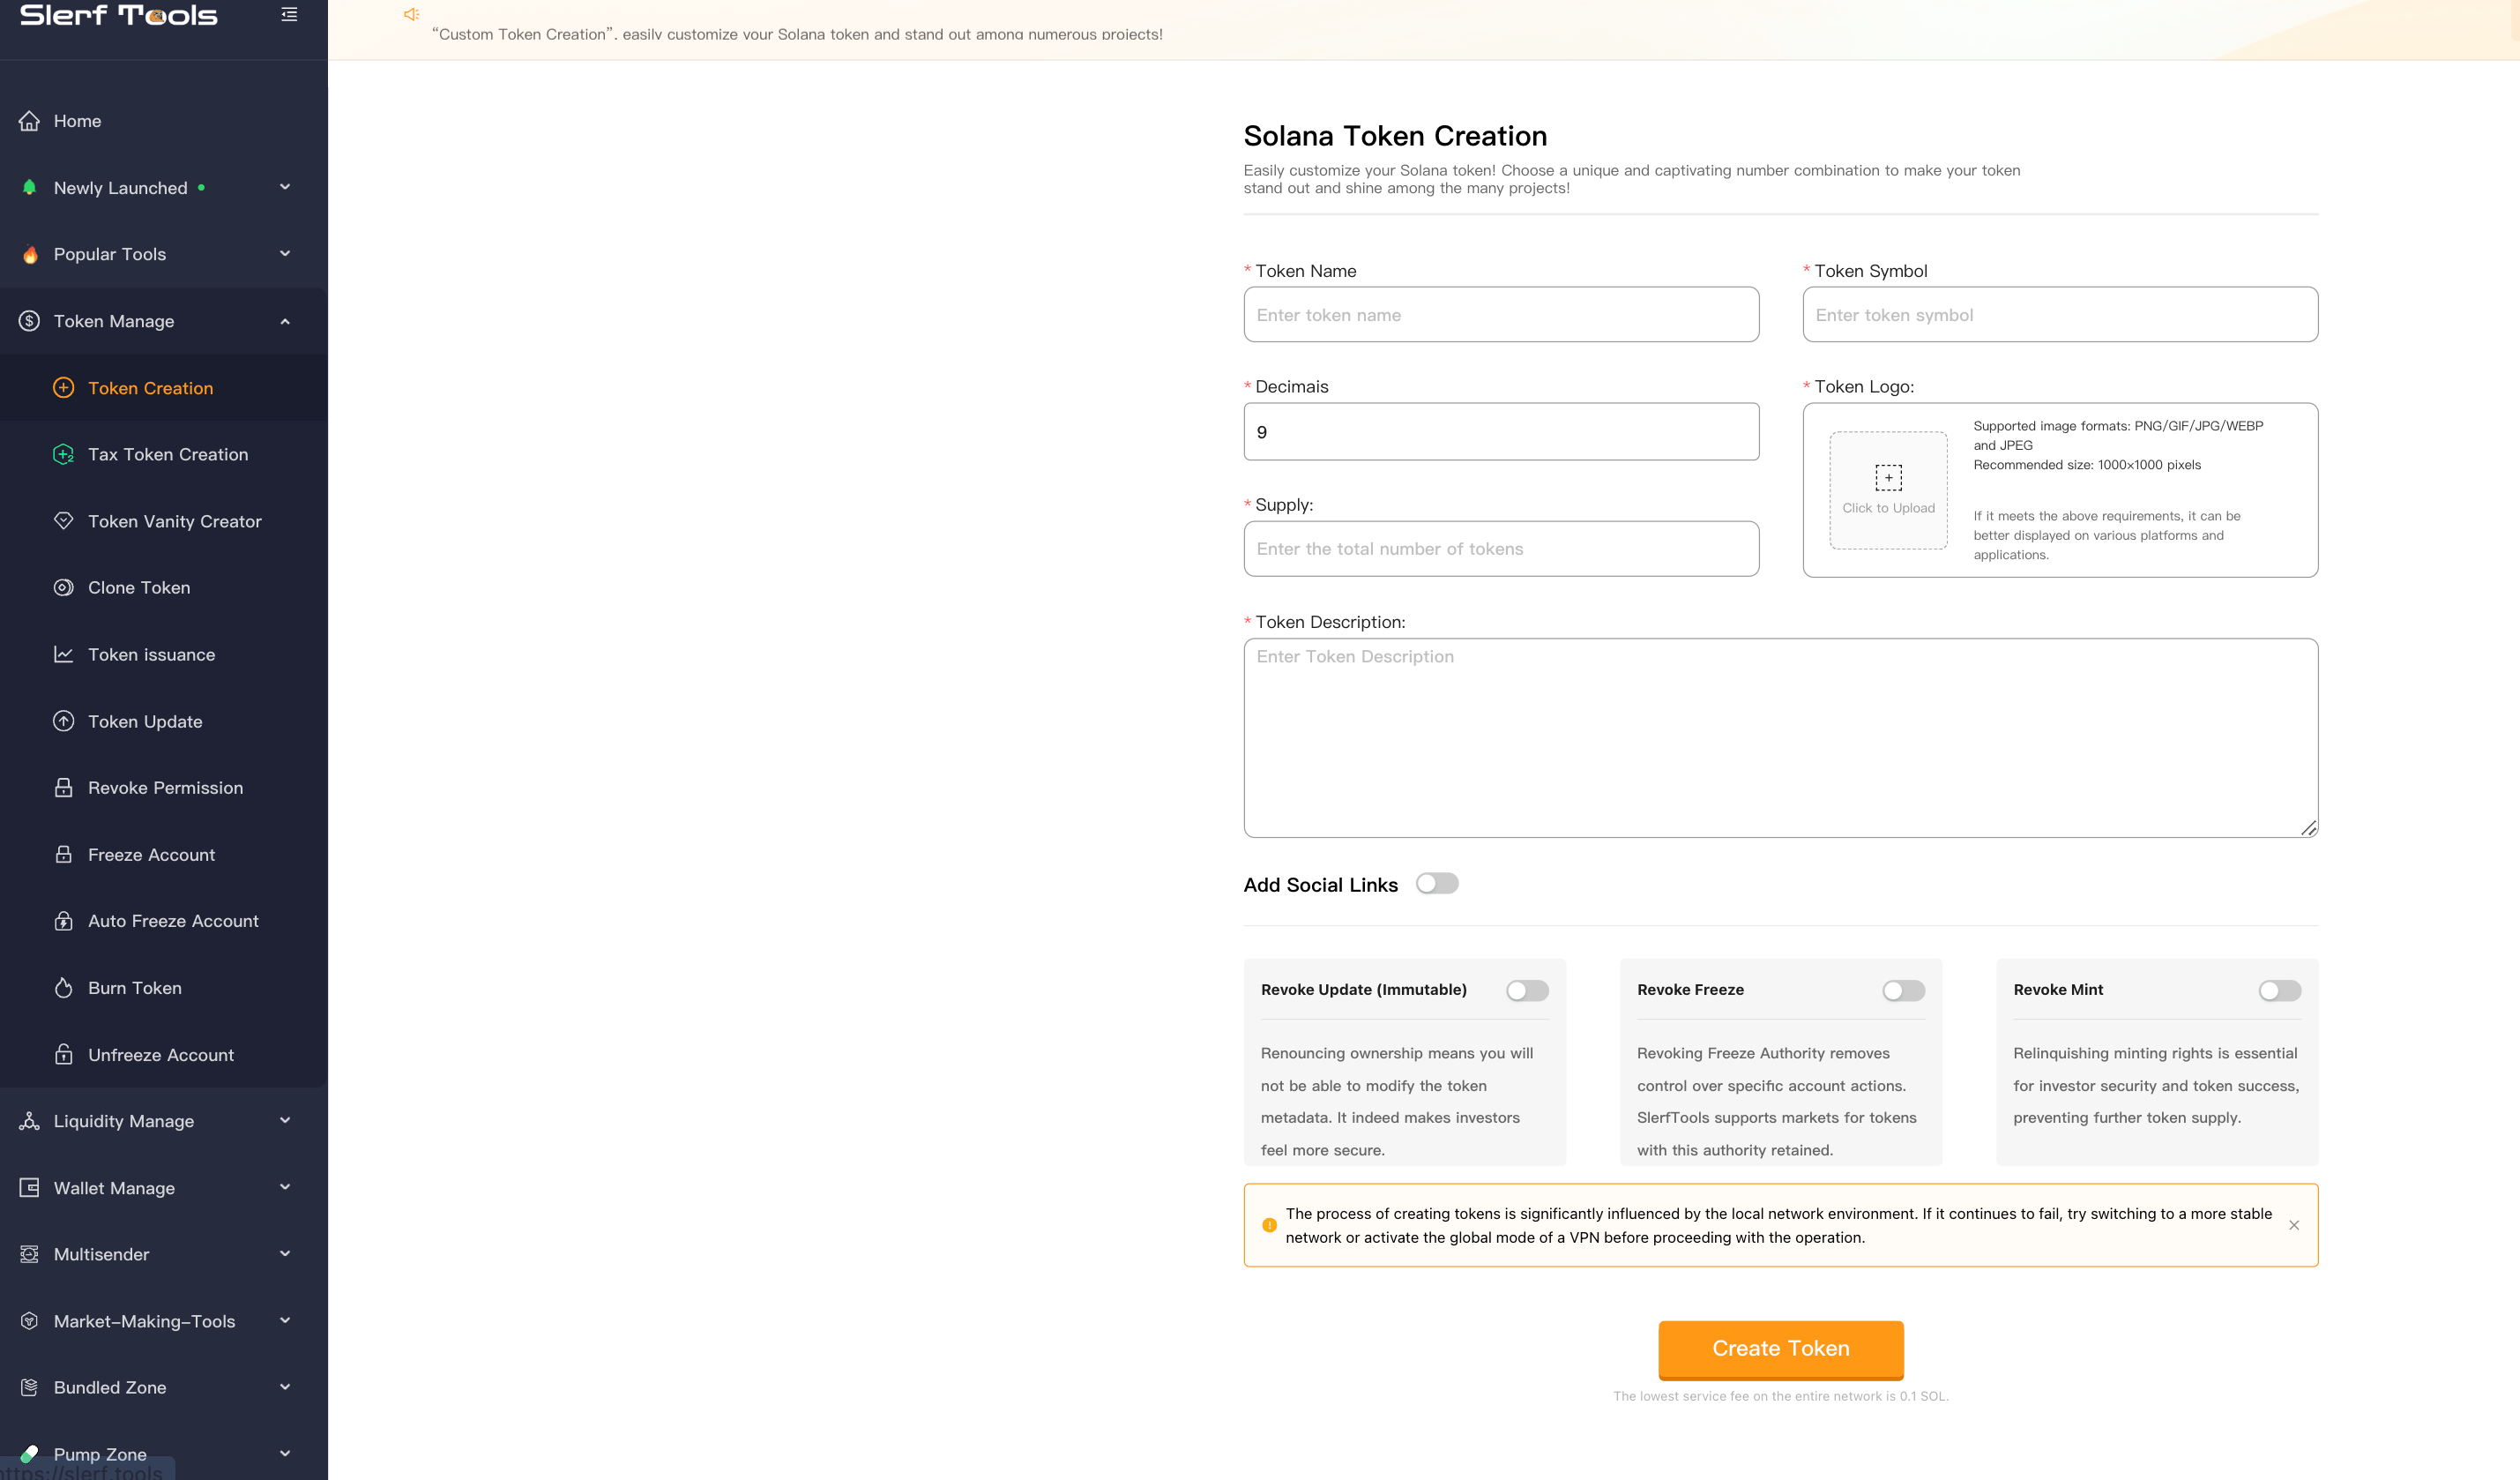Click the Decimals input field
Image resolution: width=2520 pixels, height=1480 pixels.
pyautogui.click(x=1501, y=432)
